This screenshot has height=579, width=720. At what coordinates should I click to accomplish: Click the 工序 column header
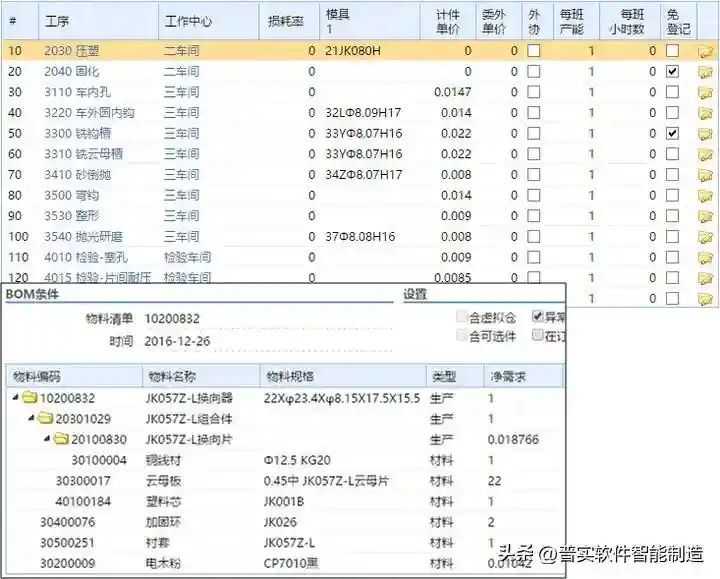pos(57,19)
